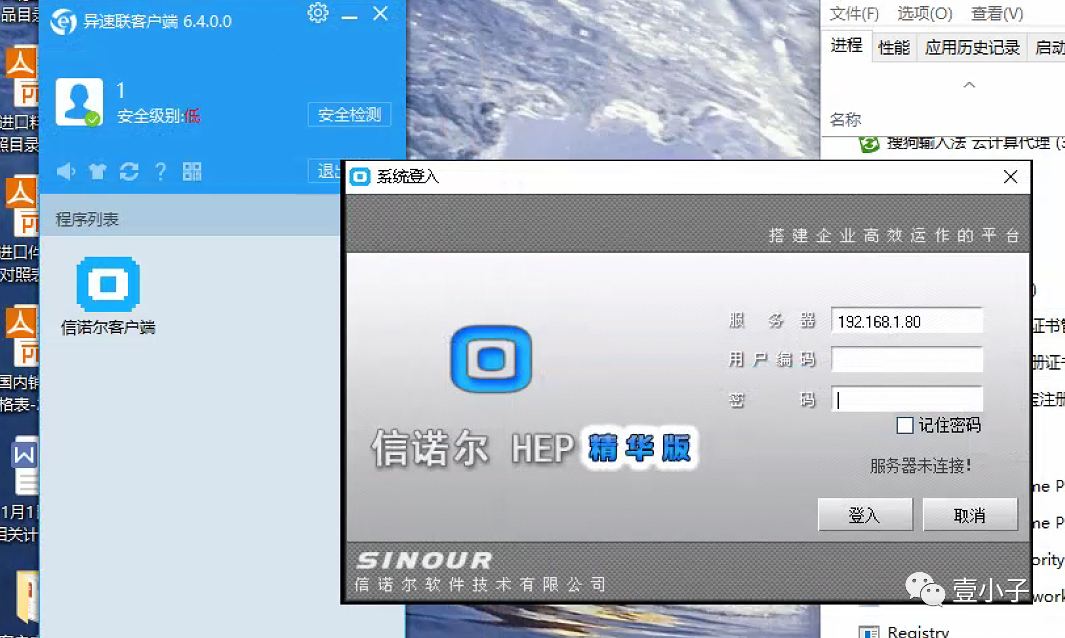Click the 异速联 logo icon in title bar

click(64, 21)
